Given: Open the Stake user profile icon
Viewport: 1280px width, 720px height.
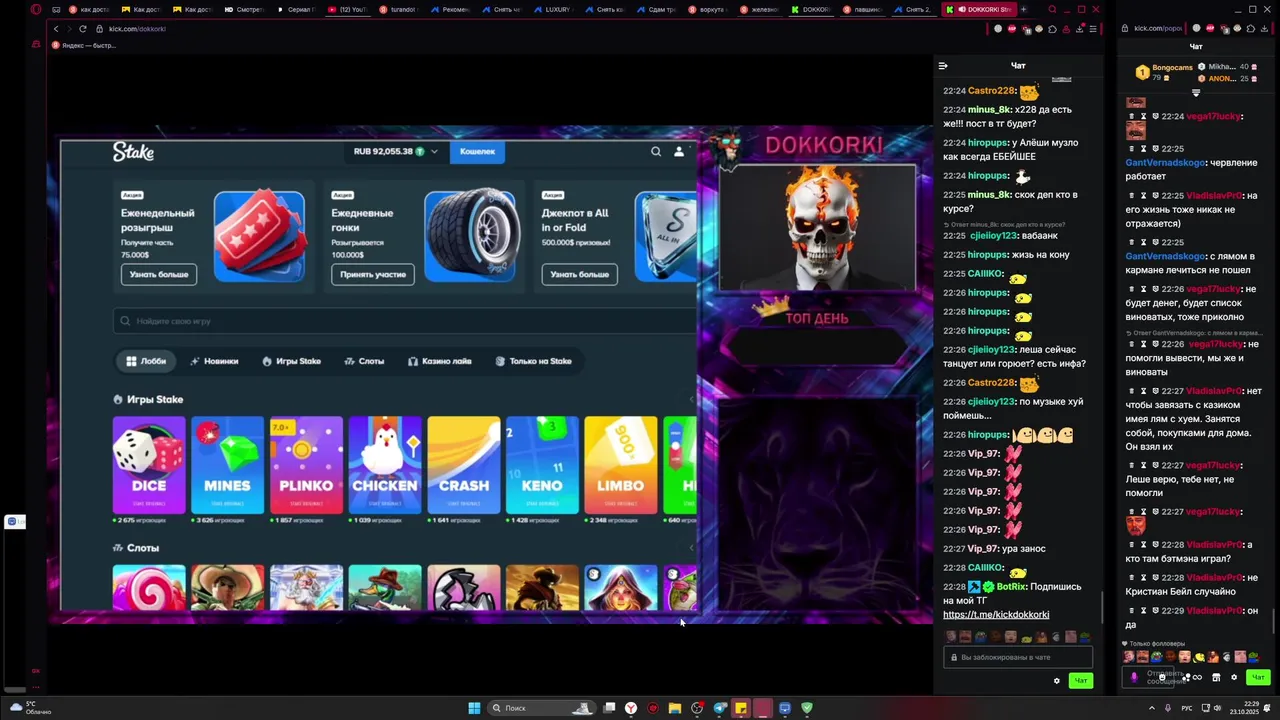Looking at the screenshot, I should click(679, 151).
